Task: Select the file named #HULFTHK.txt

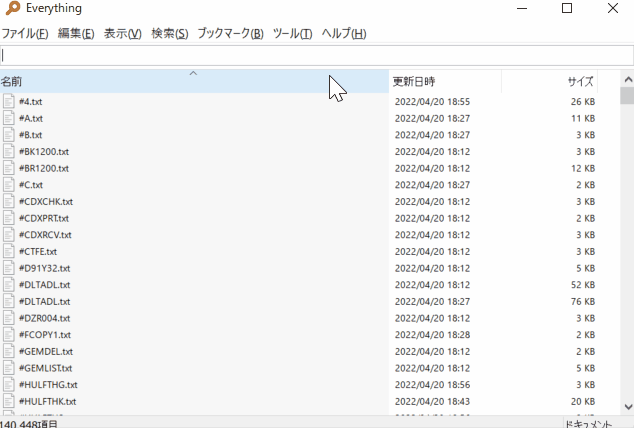Action: tap(48, 401)
